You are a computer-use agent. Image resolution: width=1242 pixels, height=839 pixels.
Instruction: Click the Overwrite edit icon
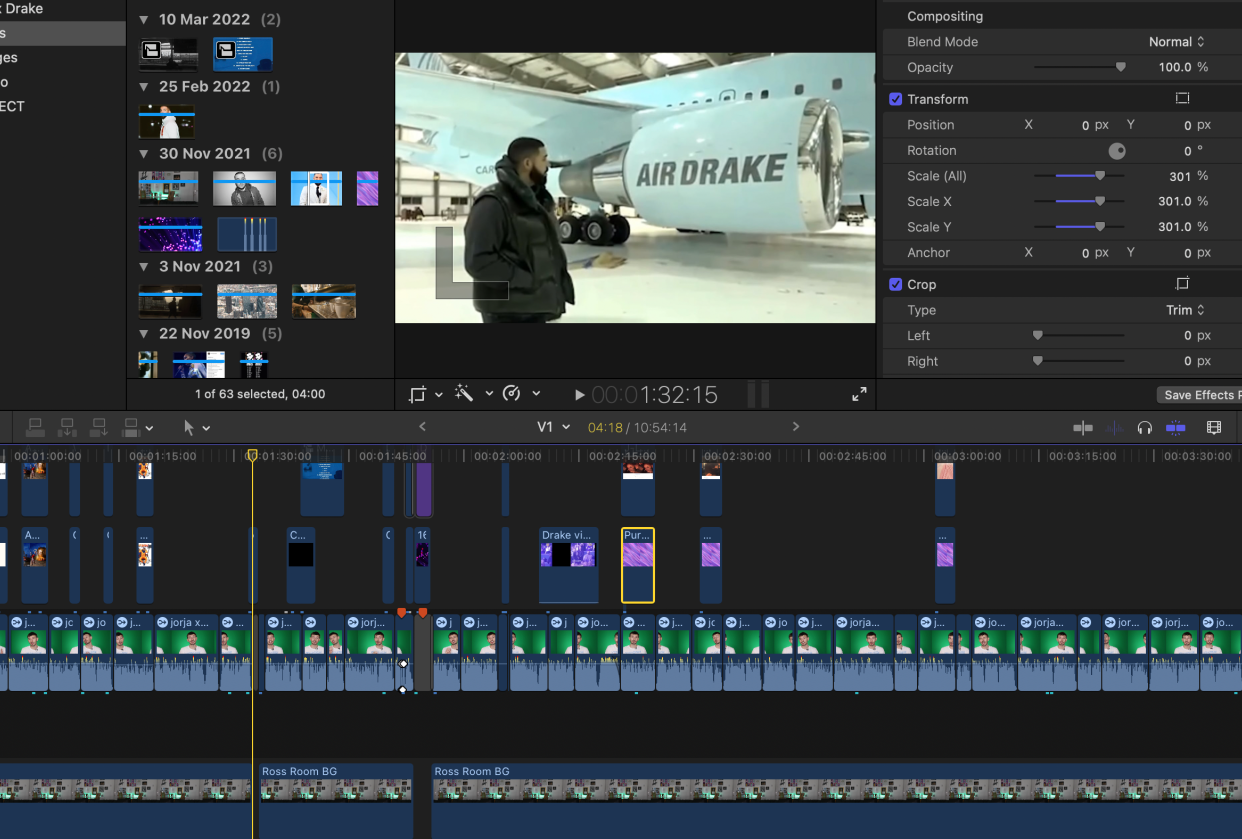click(130, 427)
